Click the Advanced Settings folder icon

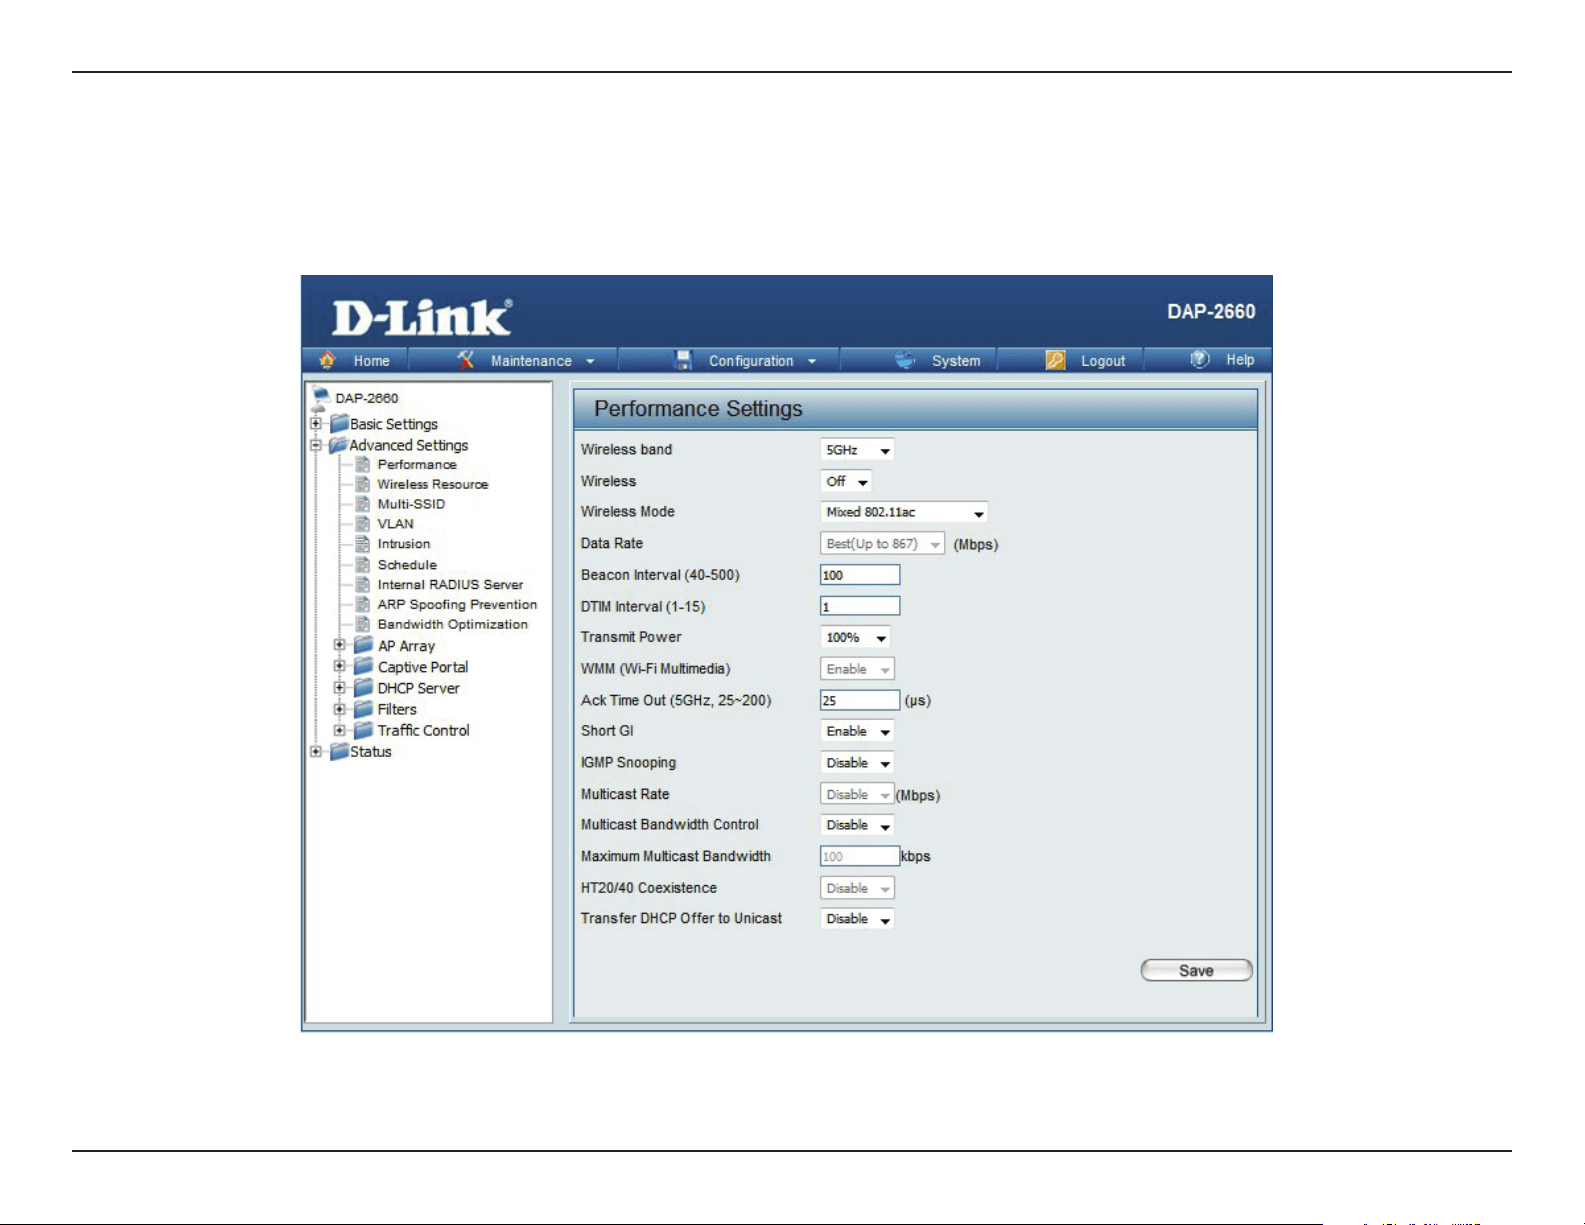coord(339,445)
